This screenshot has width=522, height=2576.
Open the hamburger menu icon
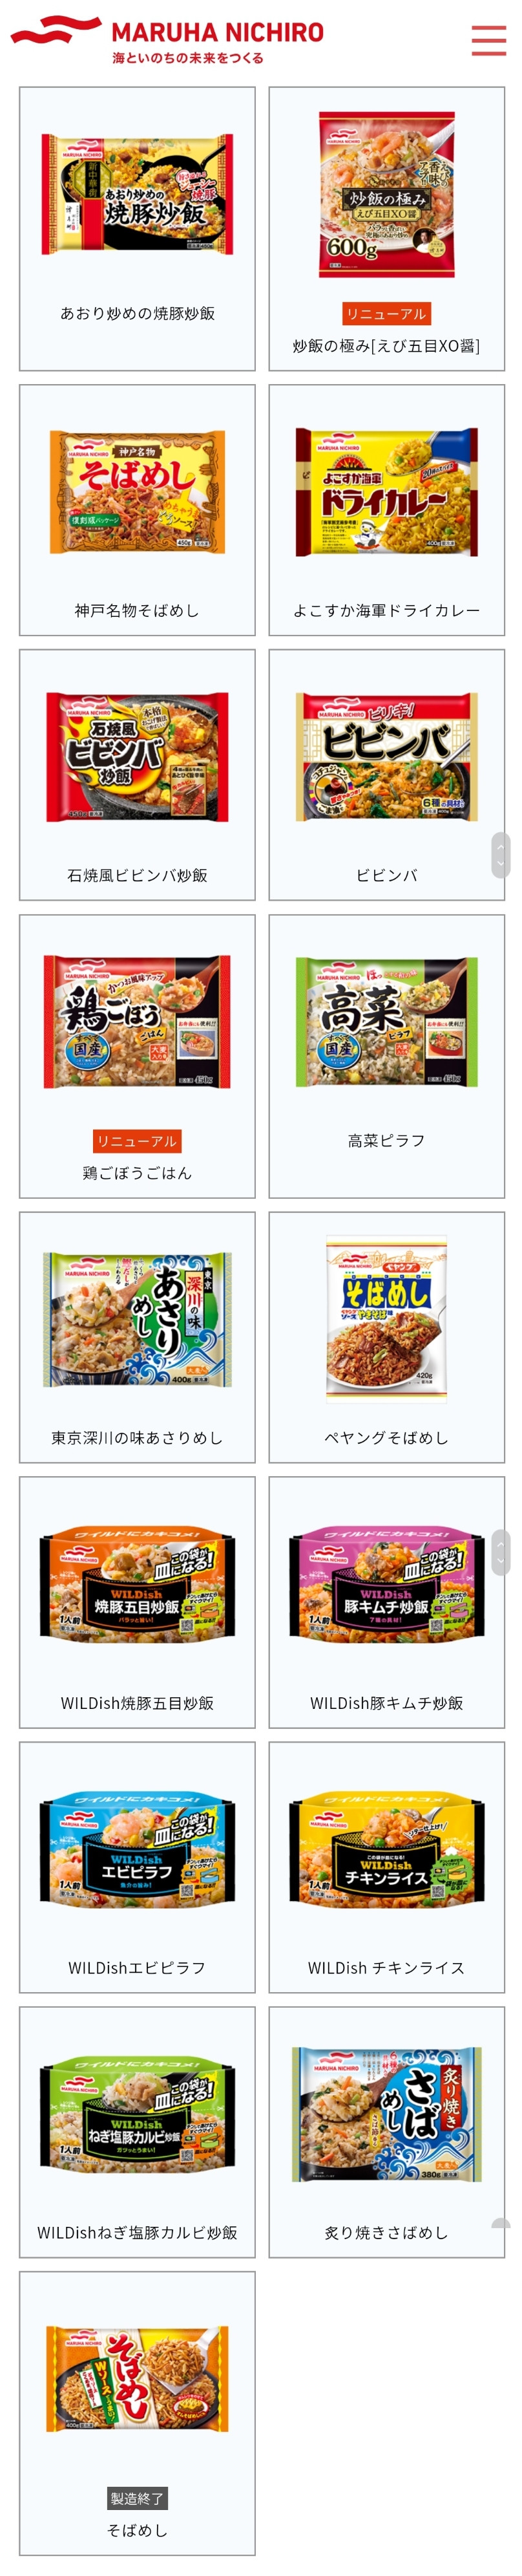point(488,39)
